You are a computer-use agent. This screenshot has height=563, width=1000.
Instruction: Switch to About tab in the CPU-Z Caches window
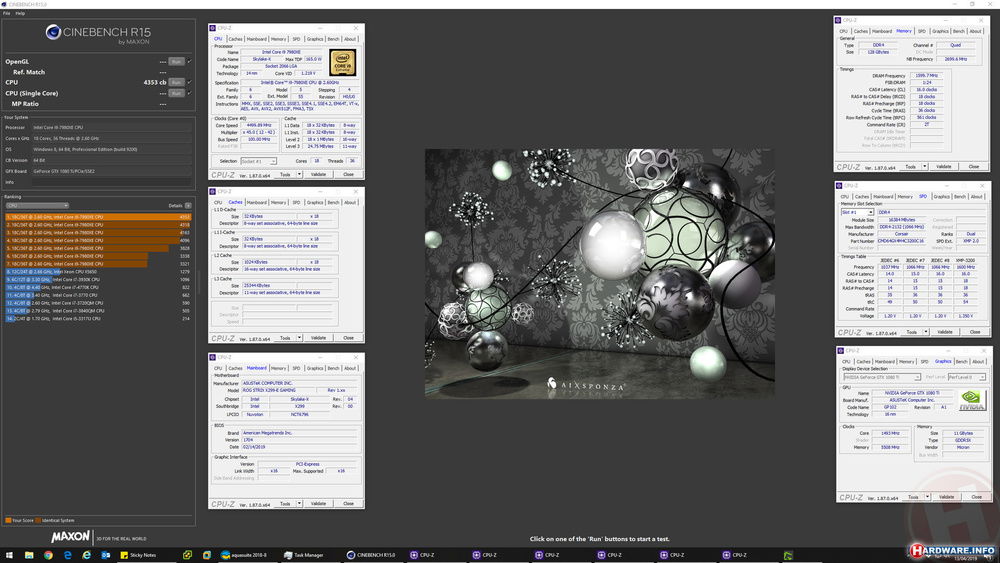[350, 202]
